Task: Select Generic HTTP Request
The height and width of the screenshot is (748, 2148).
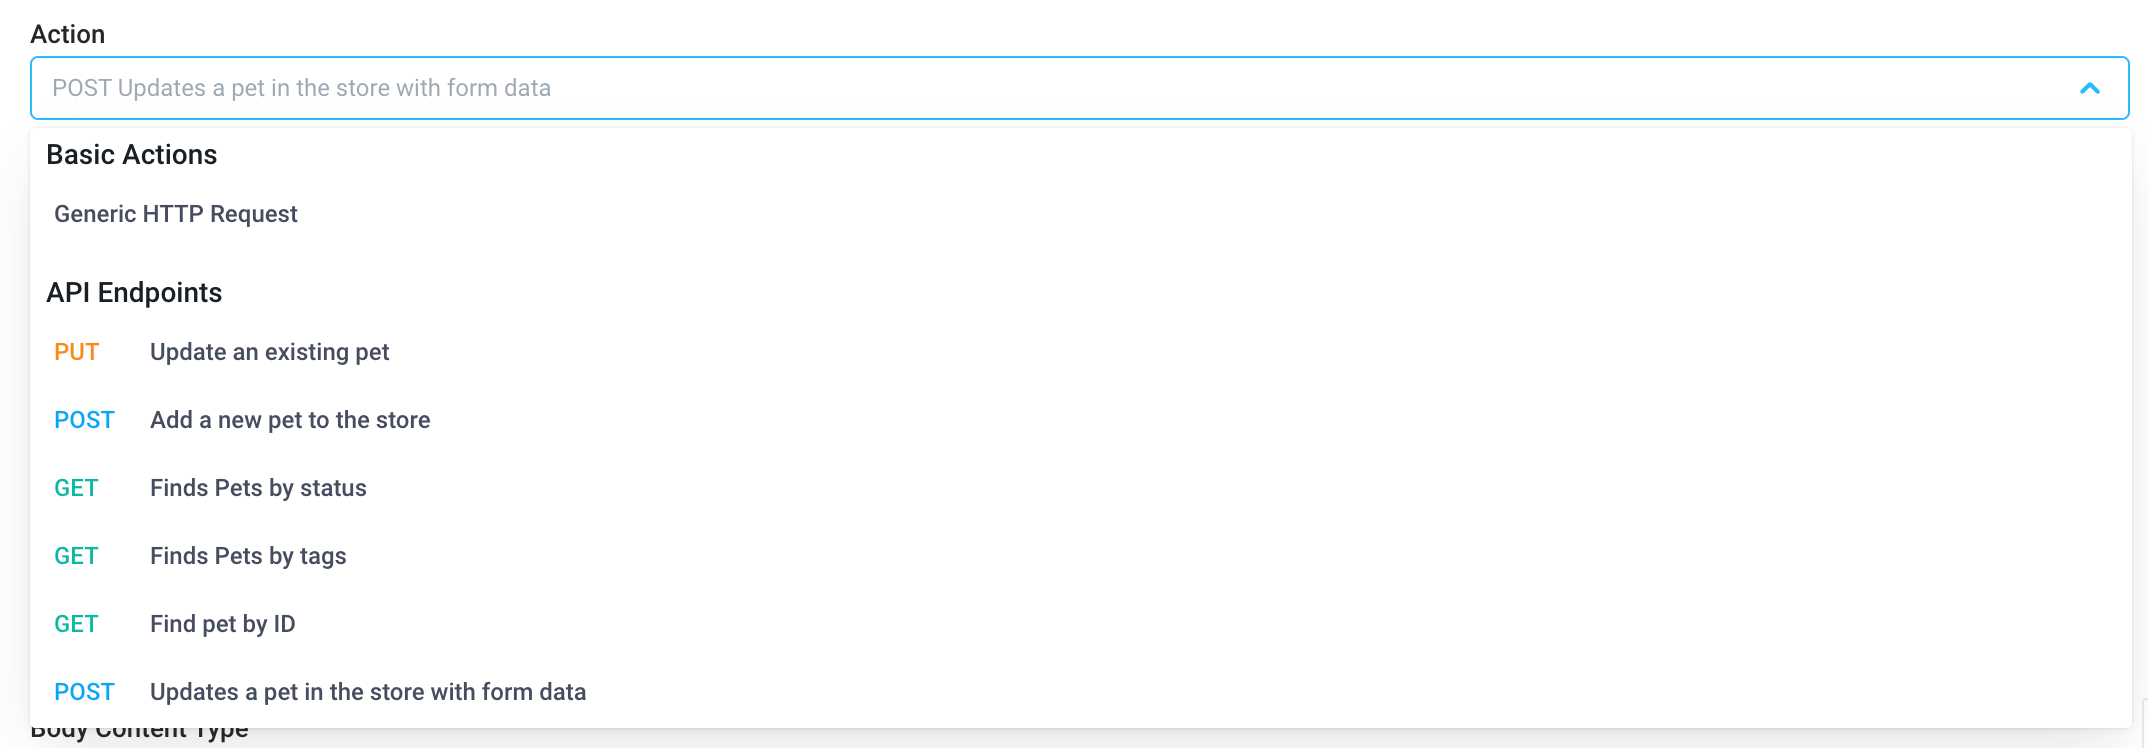Action: pos(175,213)
